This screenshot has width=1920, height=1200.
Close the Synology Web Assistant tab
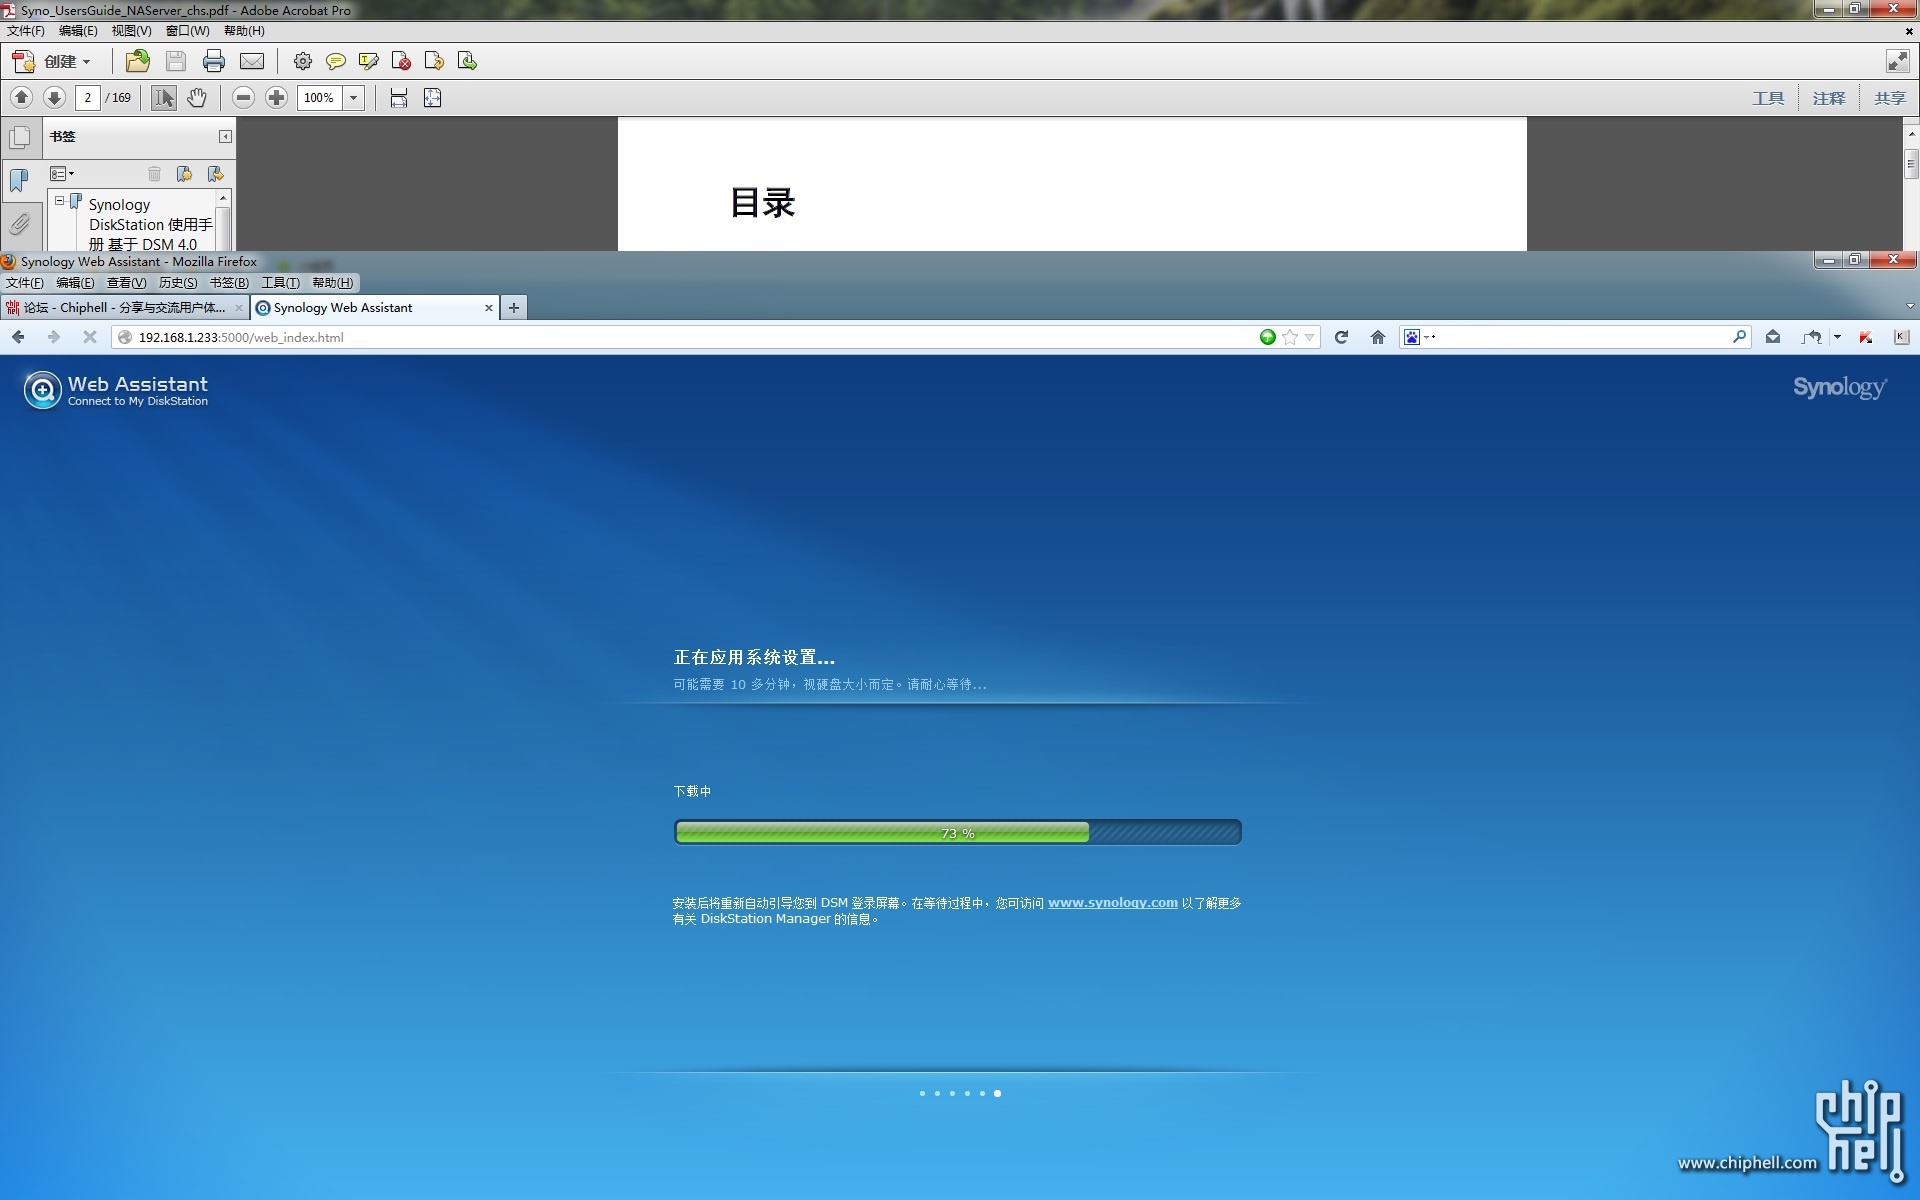tap(489, 308)
